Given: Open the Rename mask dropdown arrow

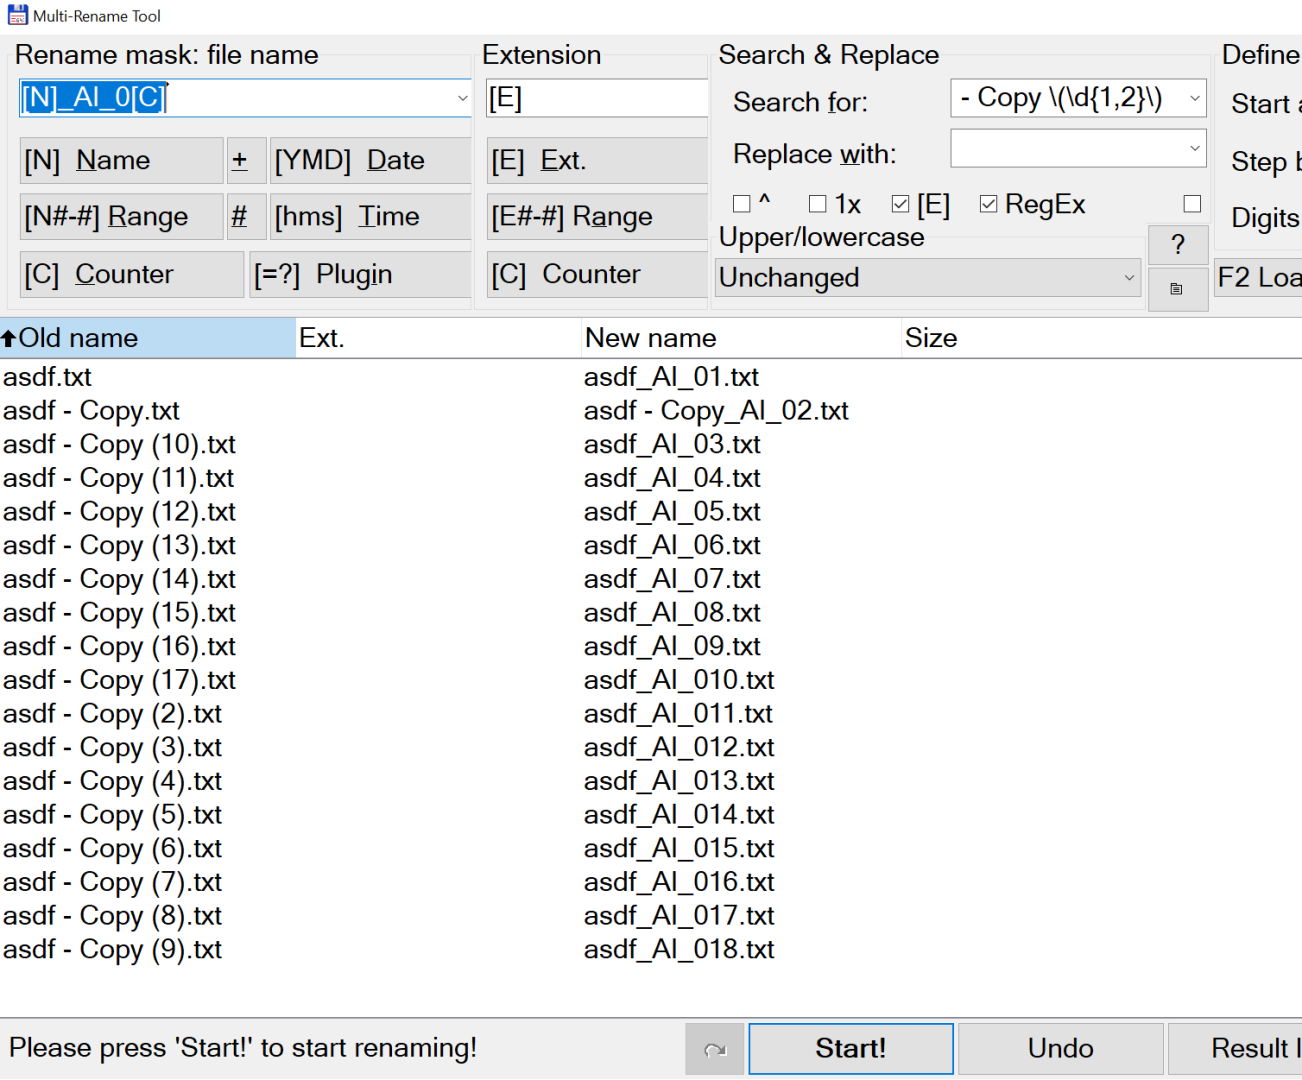Looking at the screenshot, I should click(x=462, y=98).
